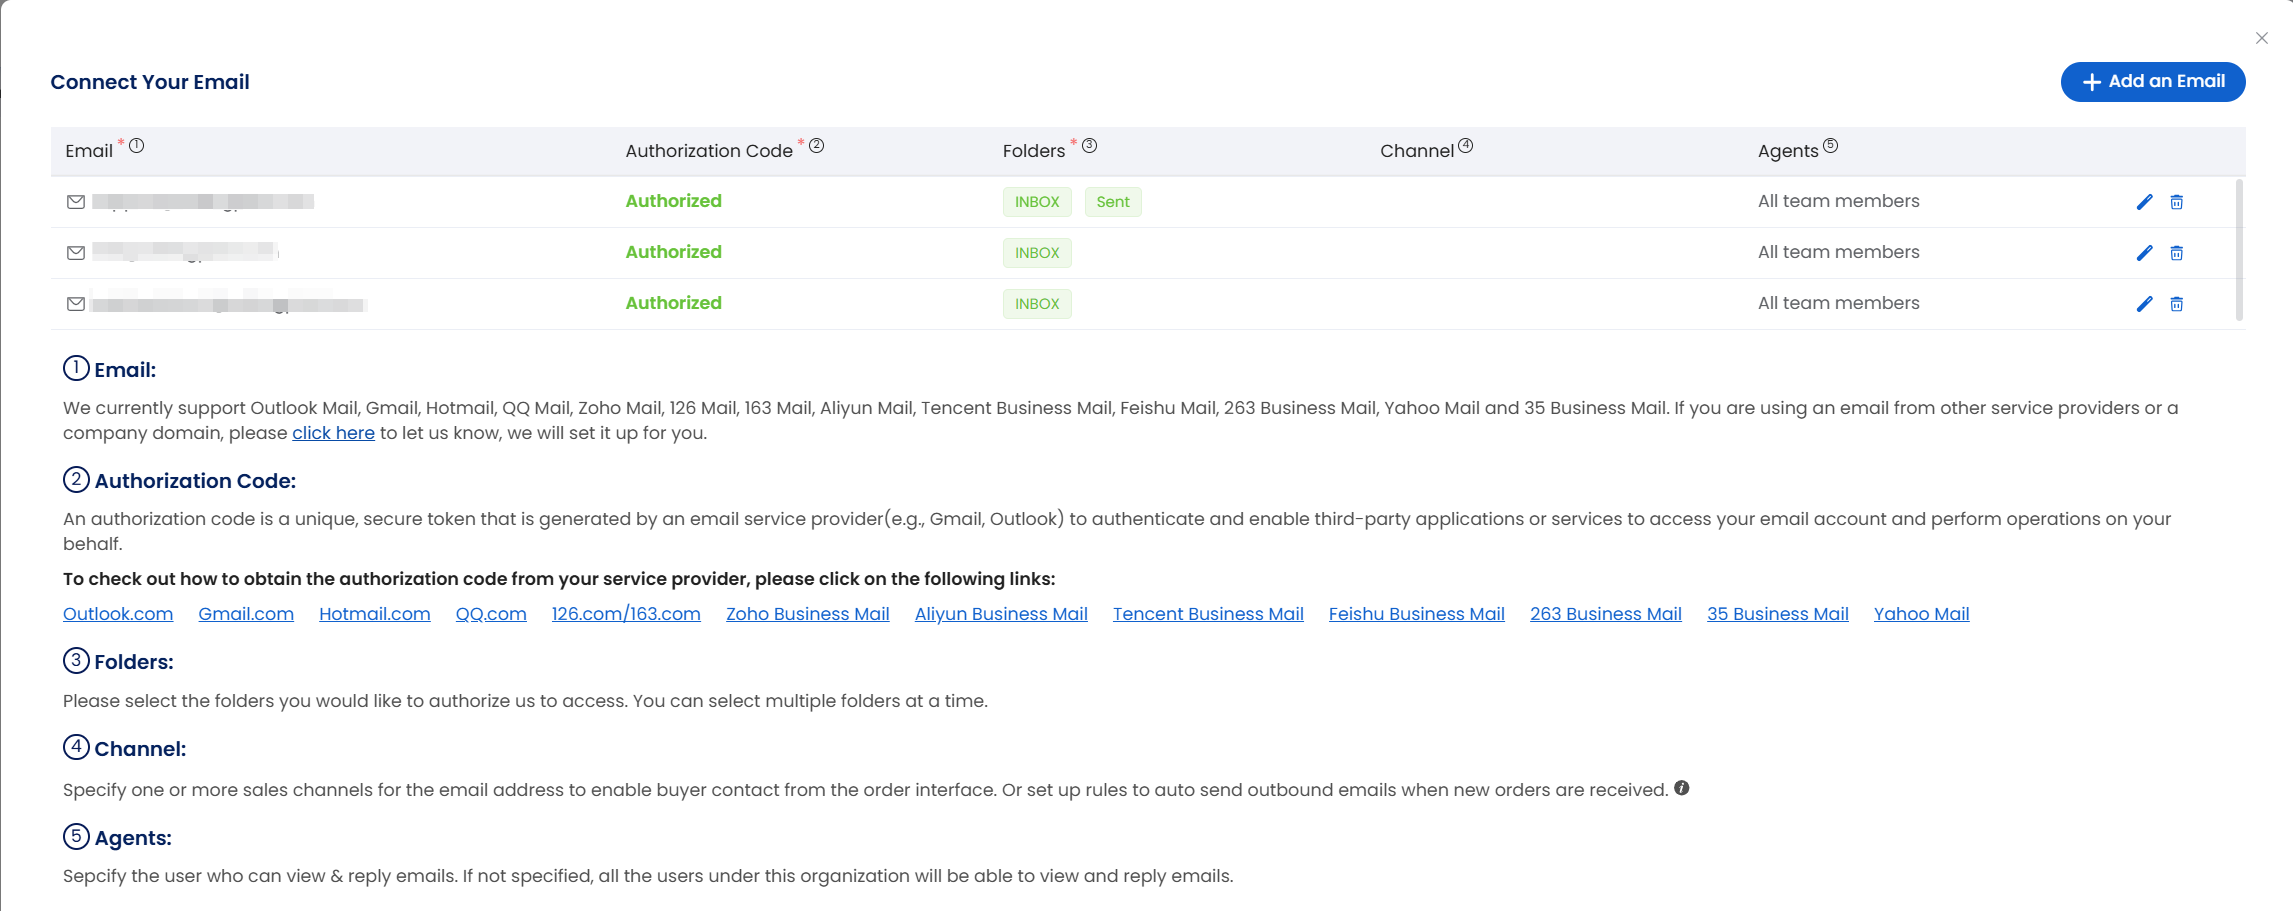Click info icon after Channel description text
The height and width of the screenshot is (911, 2293).
point(1681,788)
